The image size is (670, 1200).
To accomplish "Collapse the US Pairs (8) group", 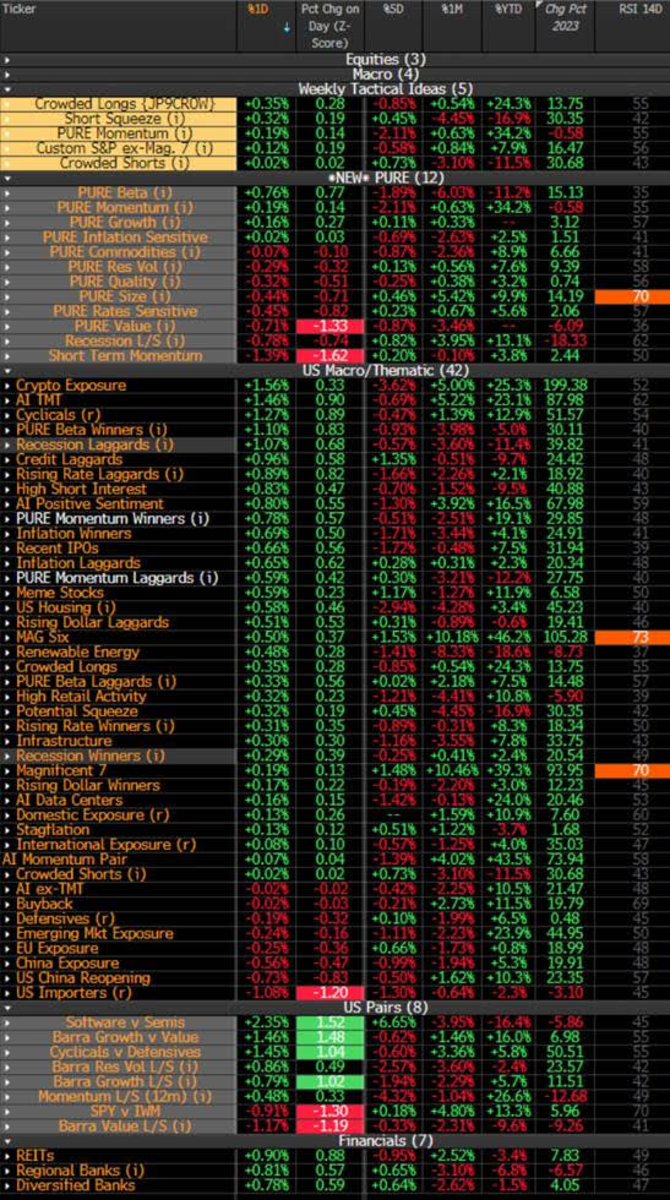I will pos(6,1007).
